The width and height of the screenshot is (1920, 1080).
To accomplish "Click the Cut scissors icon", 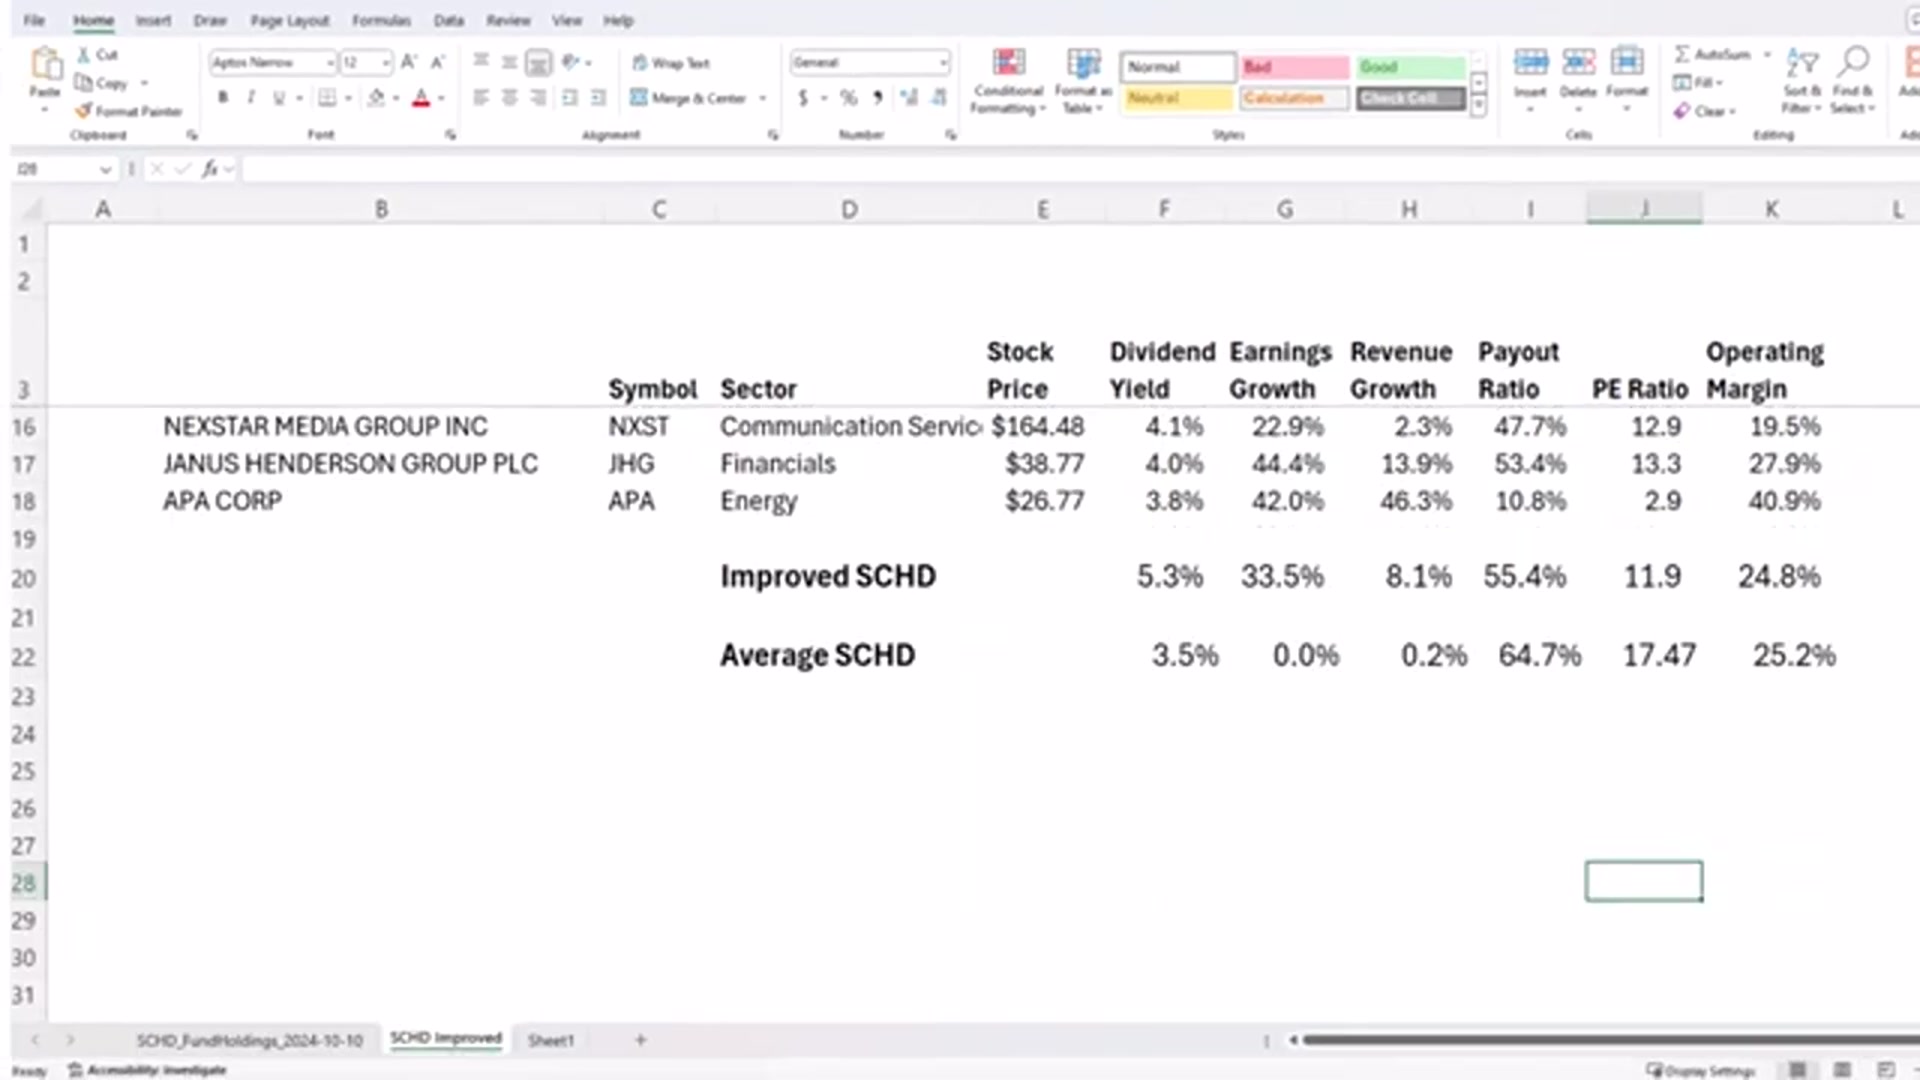I will pyautogui.click(x=84, y=55).
